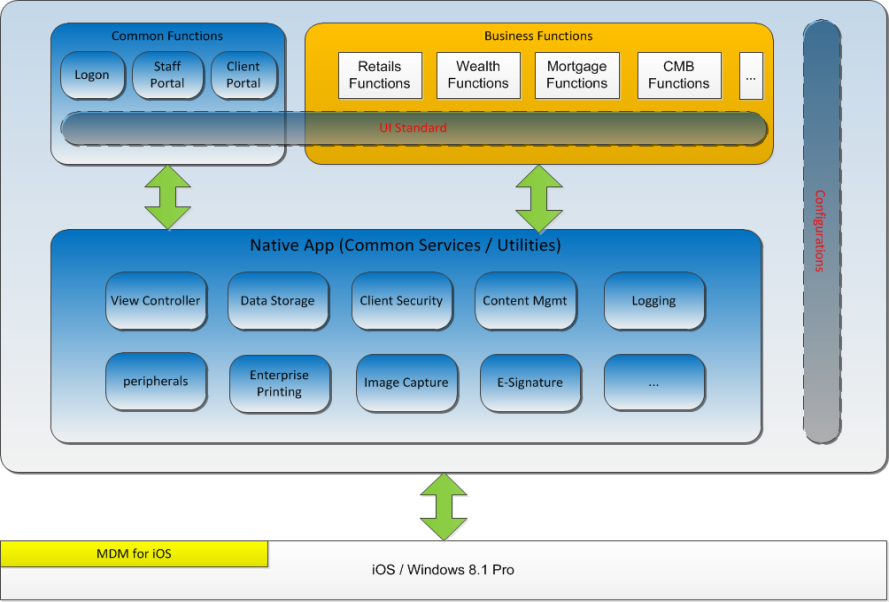Click green arrow above iOS / Windows layer
The width and height of the screenshot is (889, 602).
pos(443,506)
